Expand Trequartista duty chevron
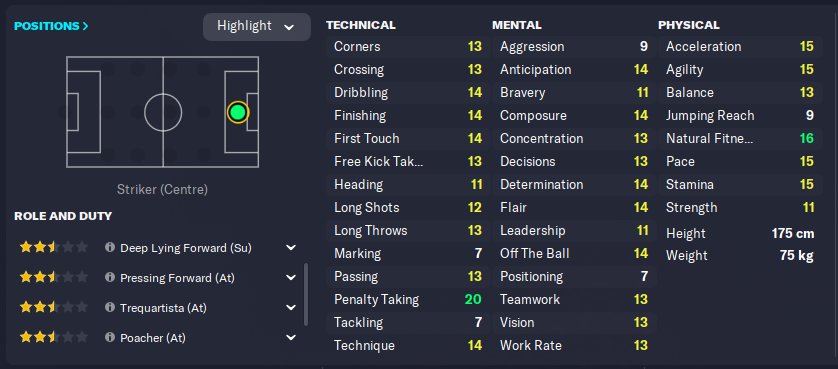 (291, 308)
